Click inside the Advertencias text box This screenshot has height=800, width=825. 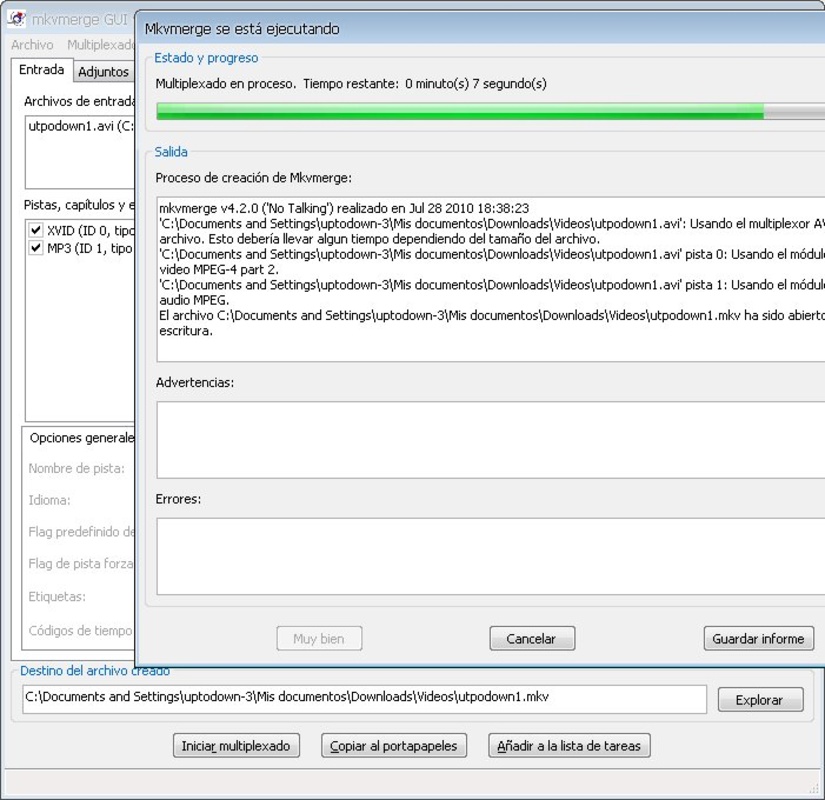pos(490,440)
